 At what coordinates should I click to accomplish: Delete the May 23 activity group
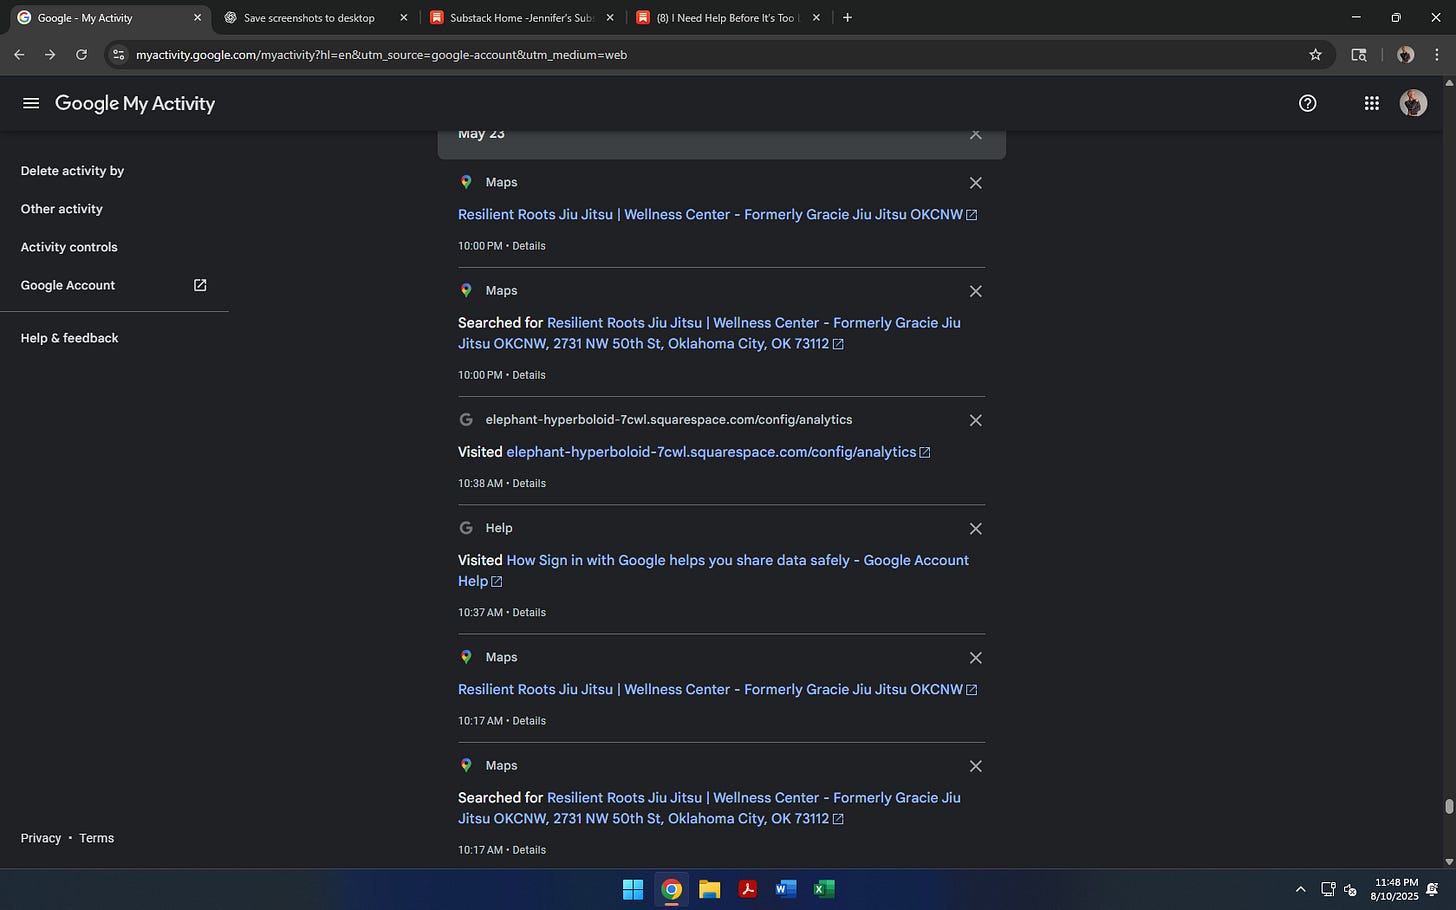[x=976, y=134]
